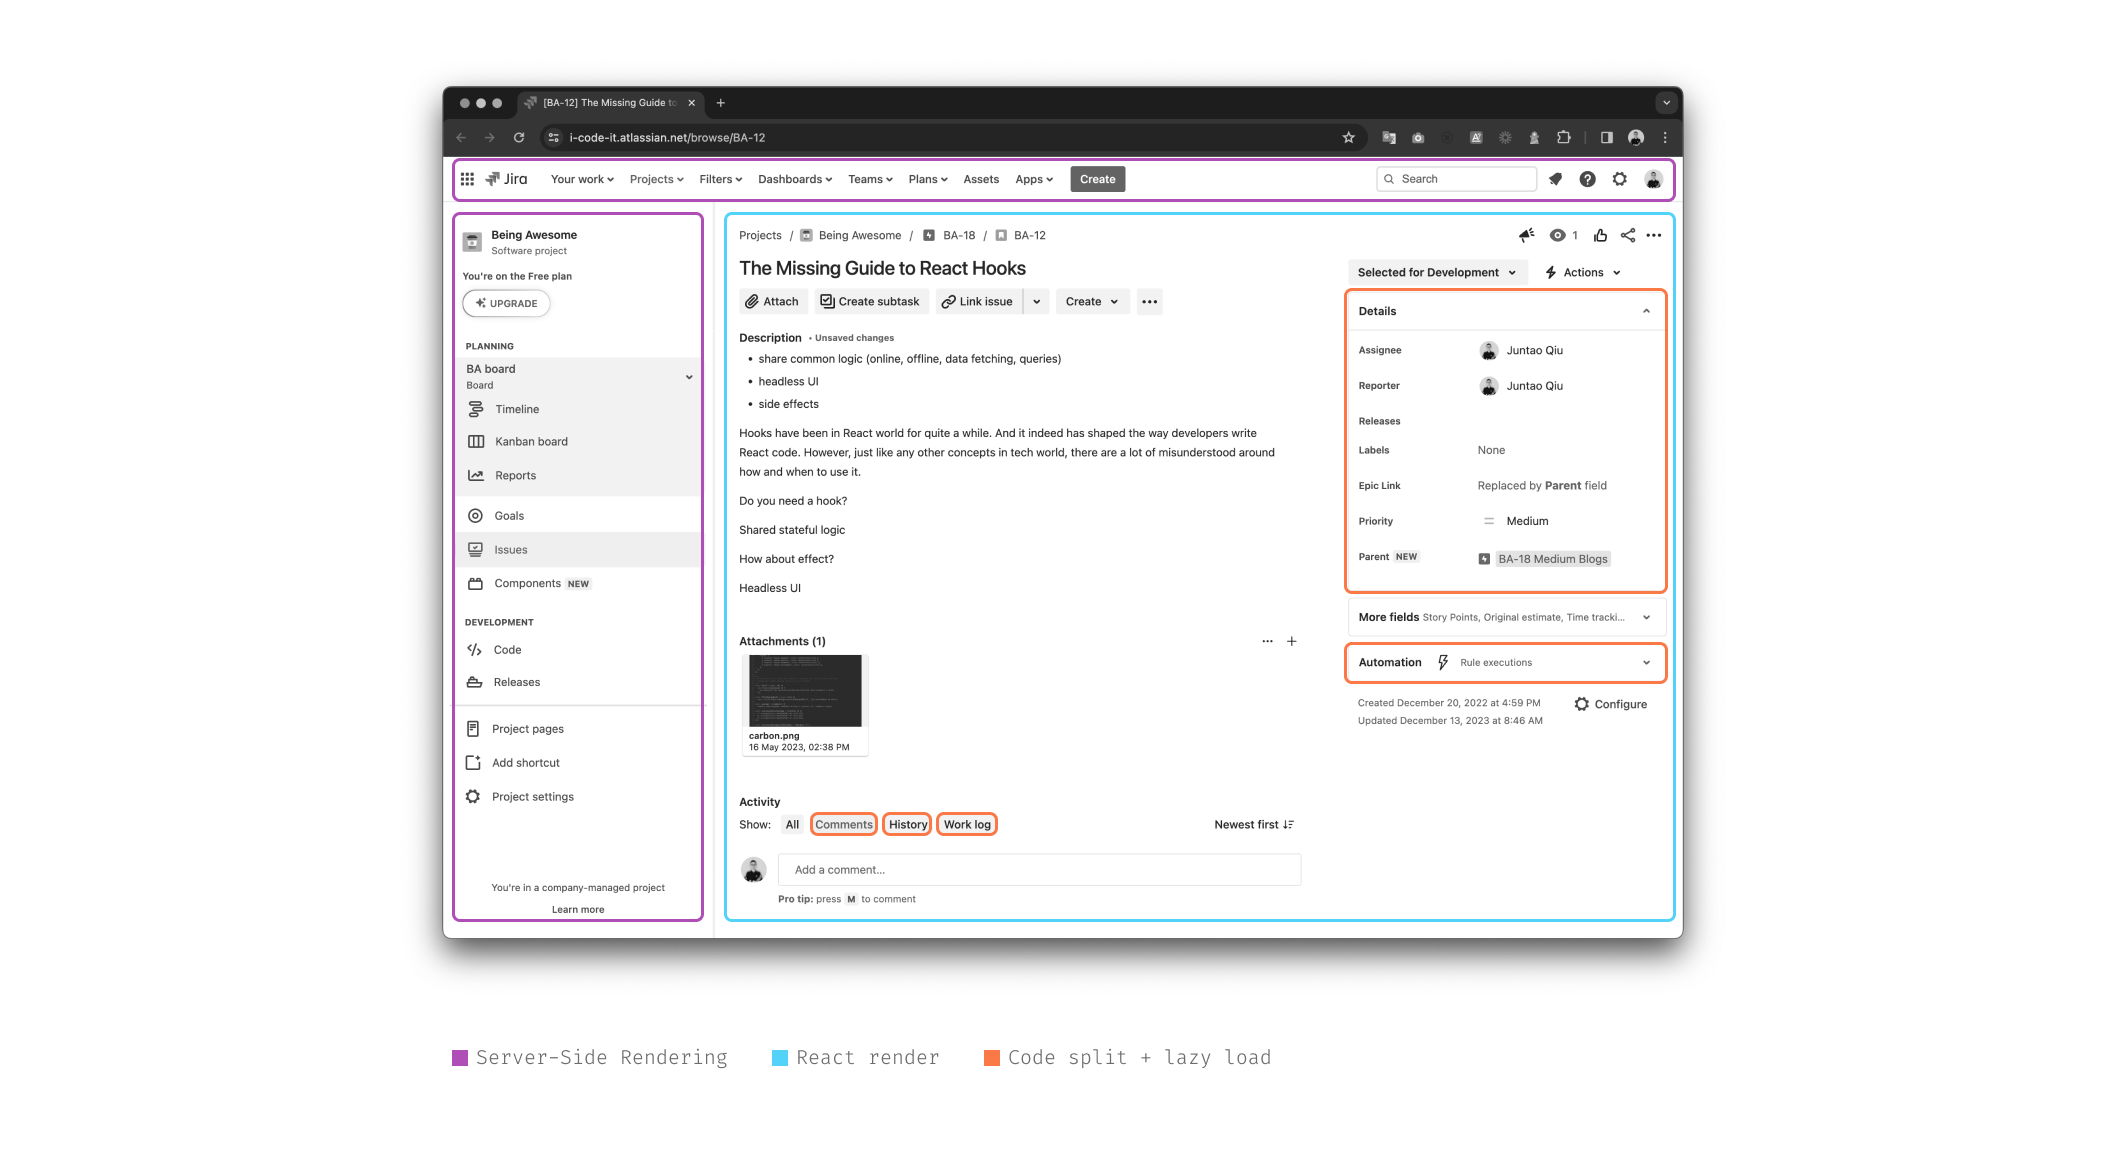Open the carbon.png attachment thumbnail

805,691
